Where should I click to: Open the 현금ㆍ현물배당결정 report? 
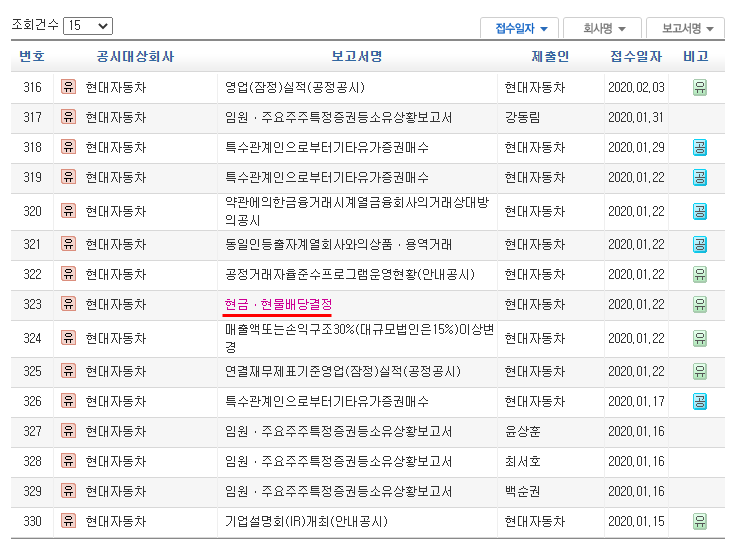click(278, 305)
